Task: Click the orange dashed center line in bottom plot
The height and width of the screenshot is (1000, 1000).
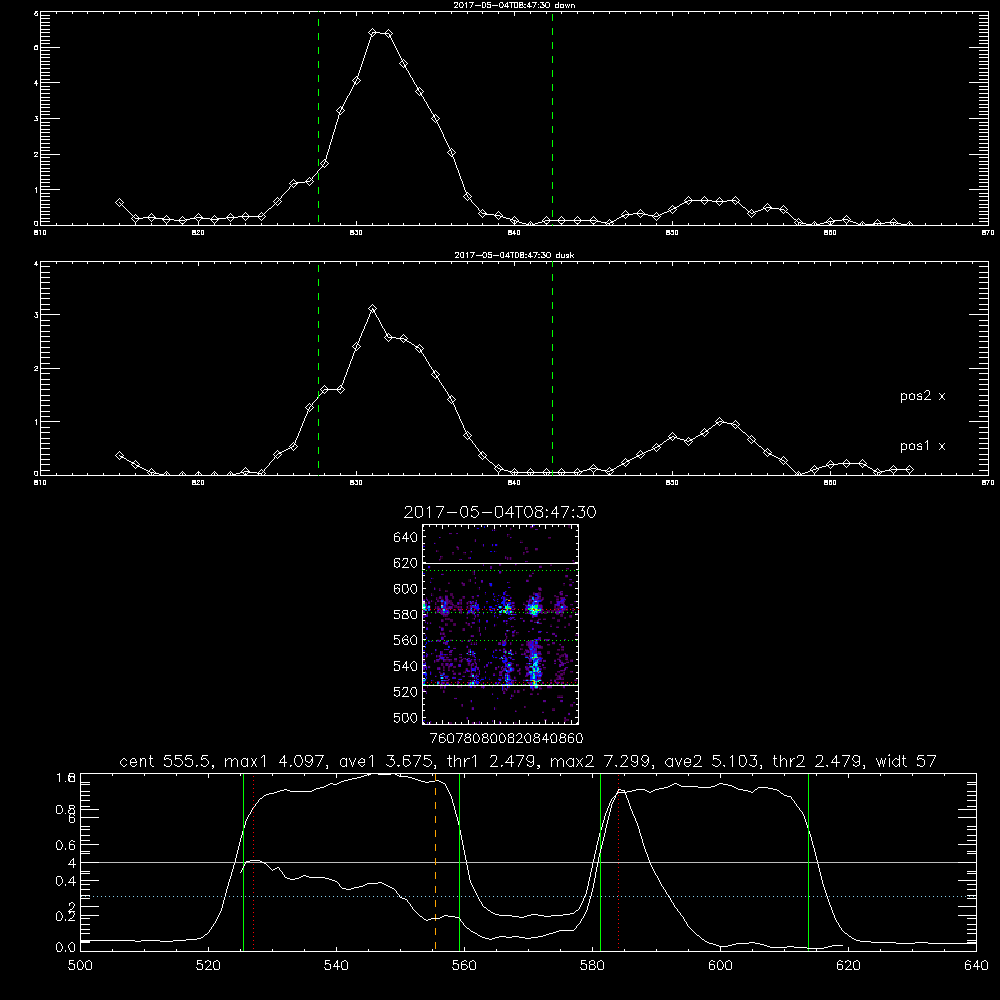Action: tap(436, 862)
